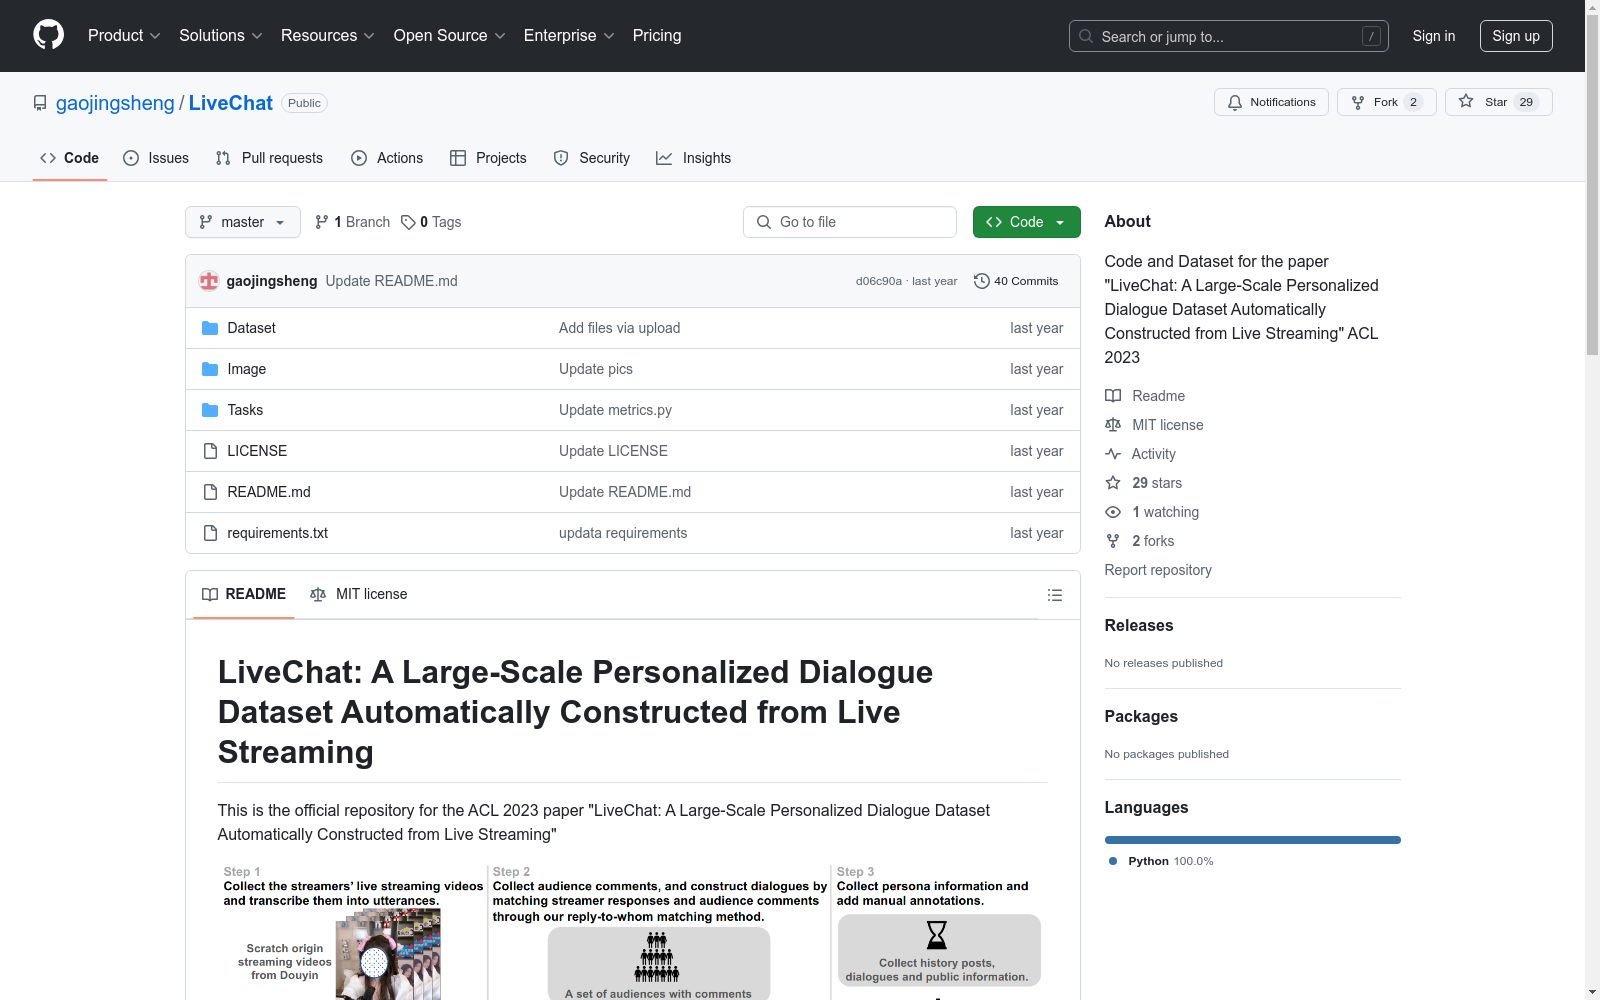This screenshot has width=1600, height=1000.
Task: Click the README.md file icon
Action: (210, 492)
